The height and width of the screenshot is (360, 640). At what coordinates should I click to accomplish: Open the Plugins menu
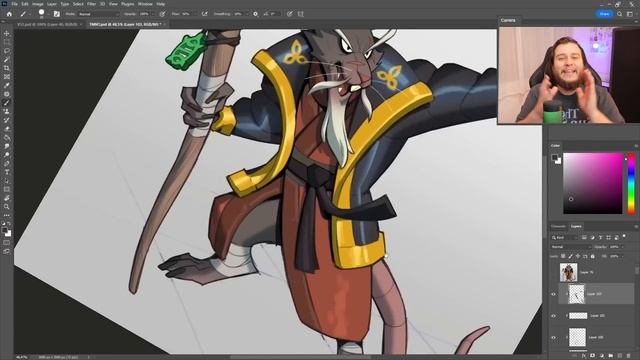click(127, 4)
